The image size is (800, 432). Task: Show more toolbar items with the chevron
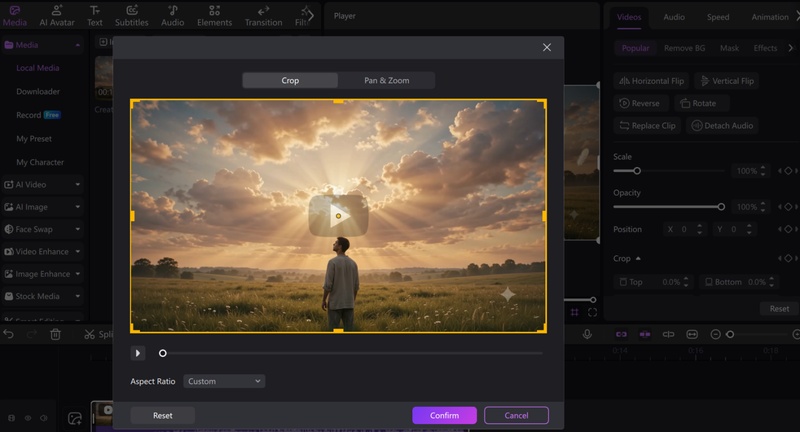pos(310,15)
